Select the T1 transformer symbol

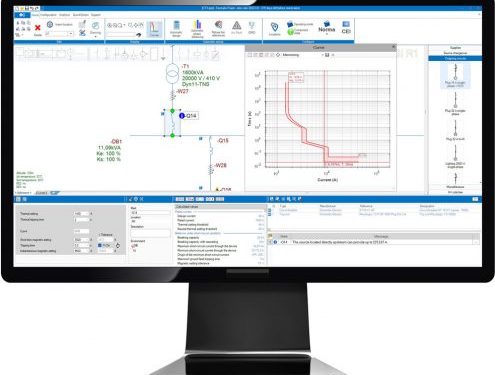pos(172,74)
